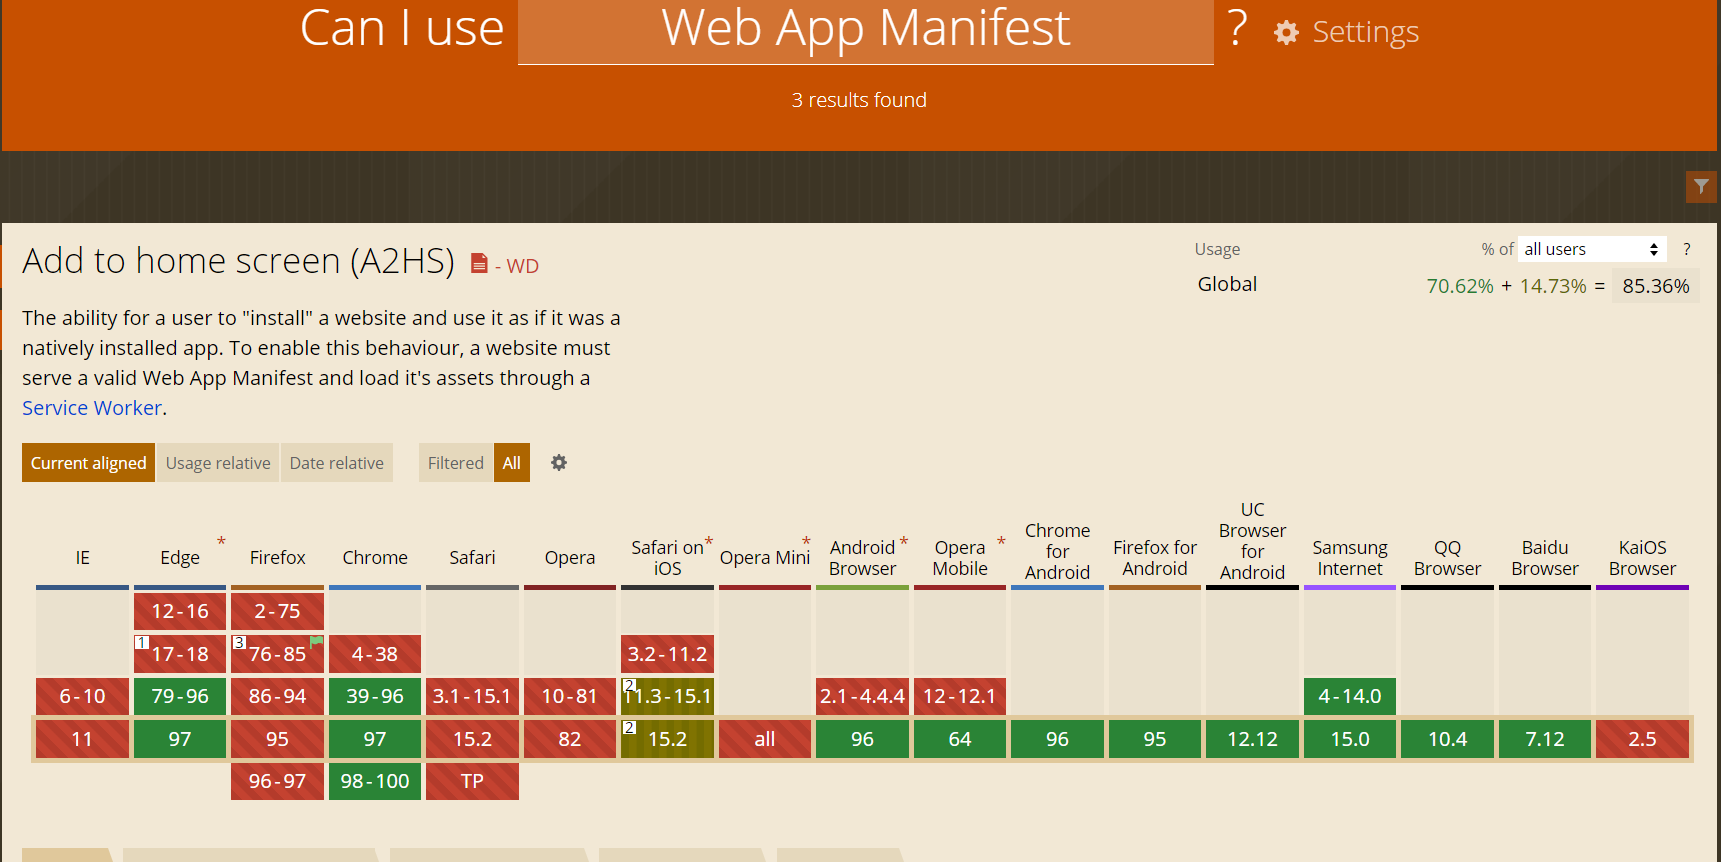1721x862 pixels.
Task: Click the search field containing Web App Manifest
Action: tap(866, 30)
